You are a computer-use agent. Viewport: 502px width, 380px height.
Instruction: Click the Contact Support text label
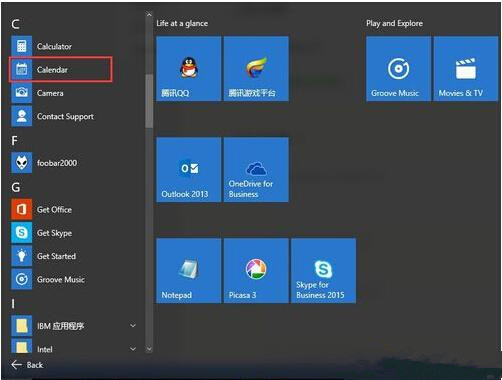65,117
